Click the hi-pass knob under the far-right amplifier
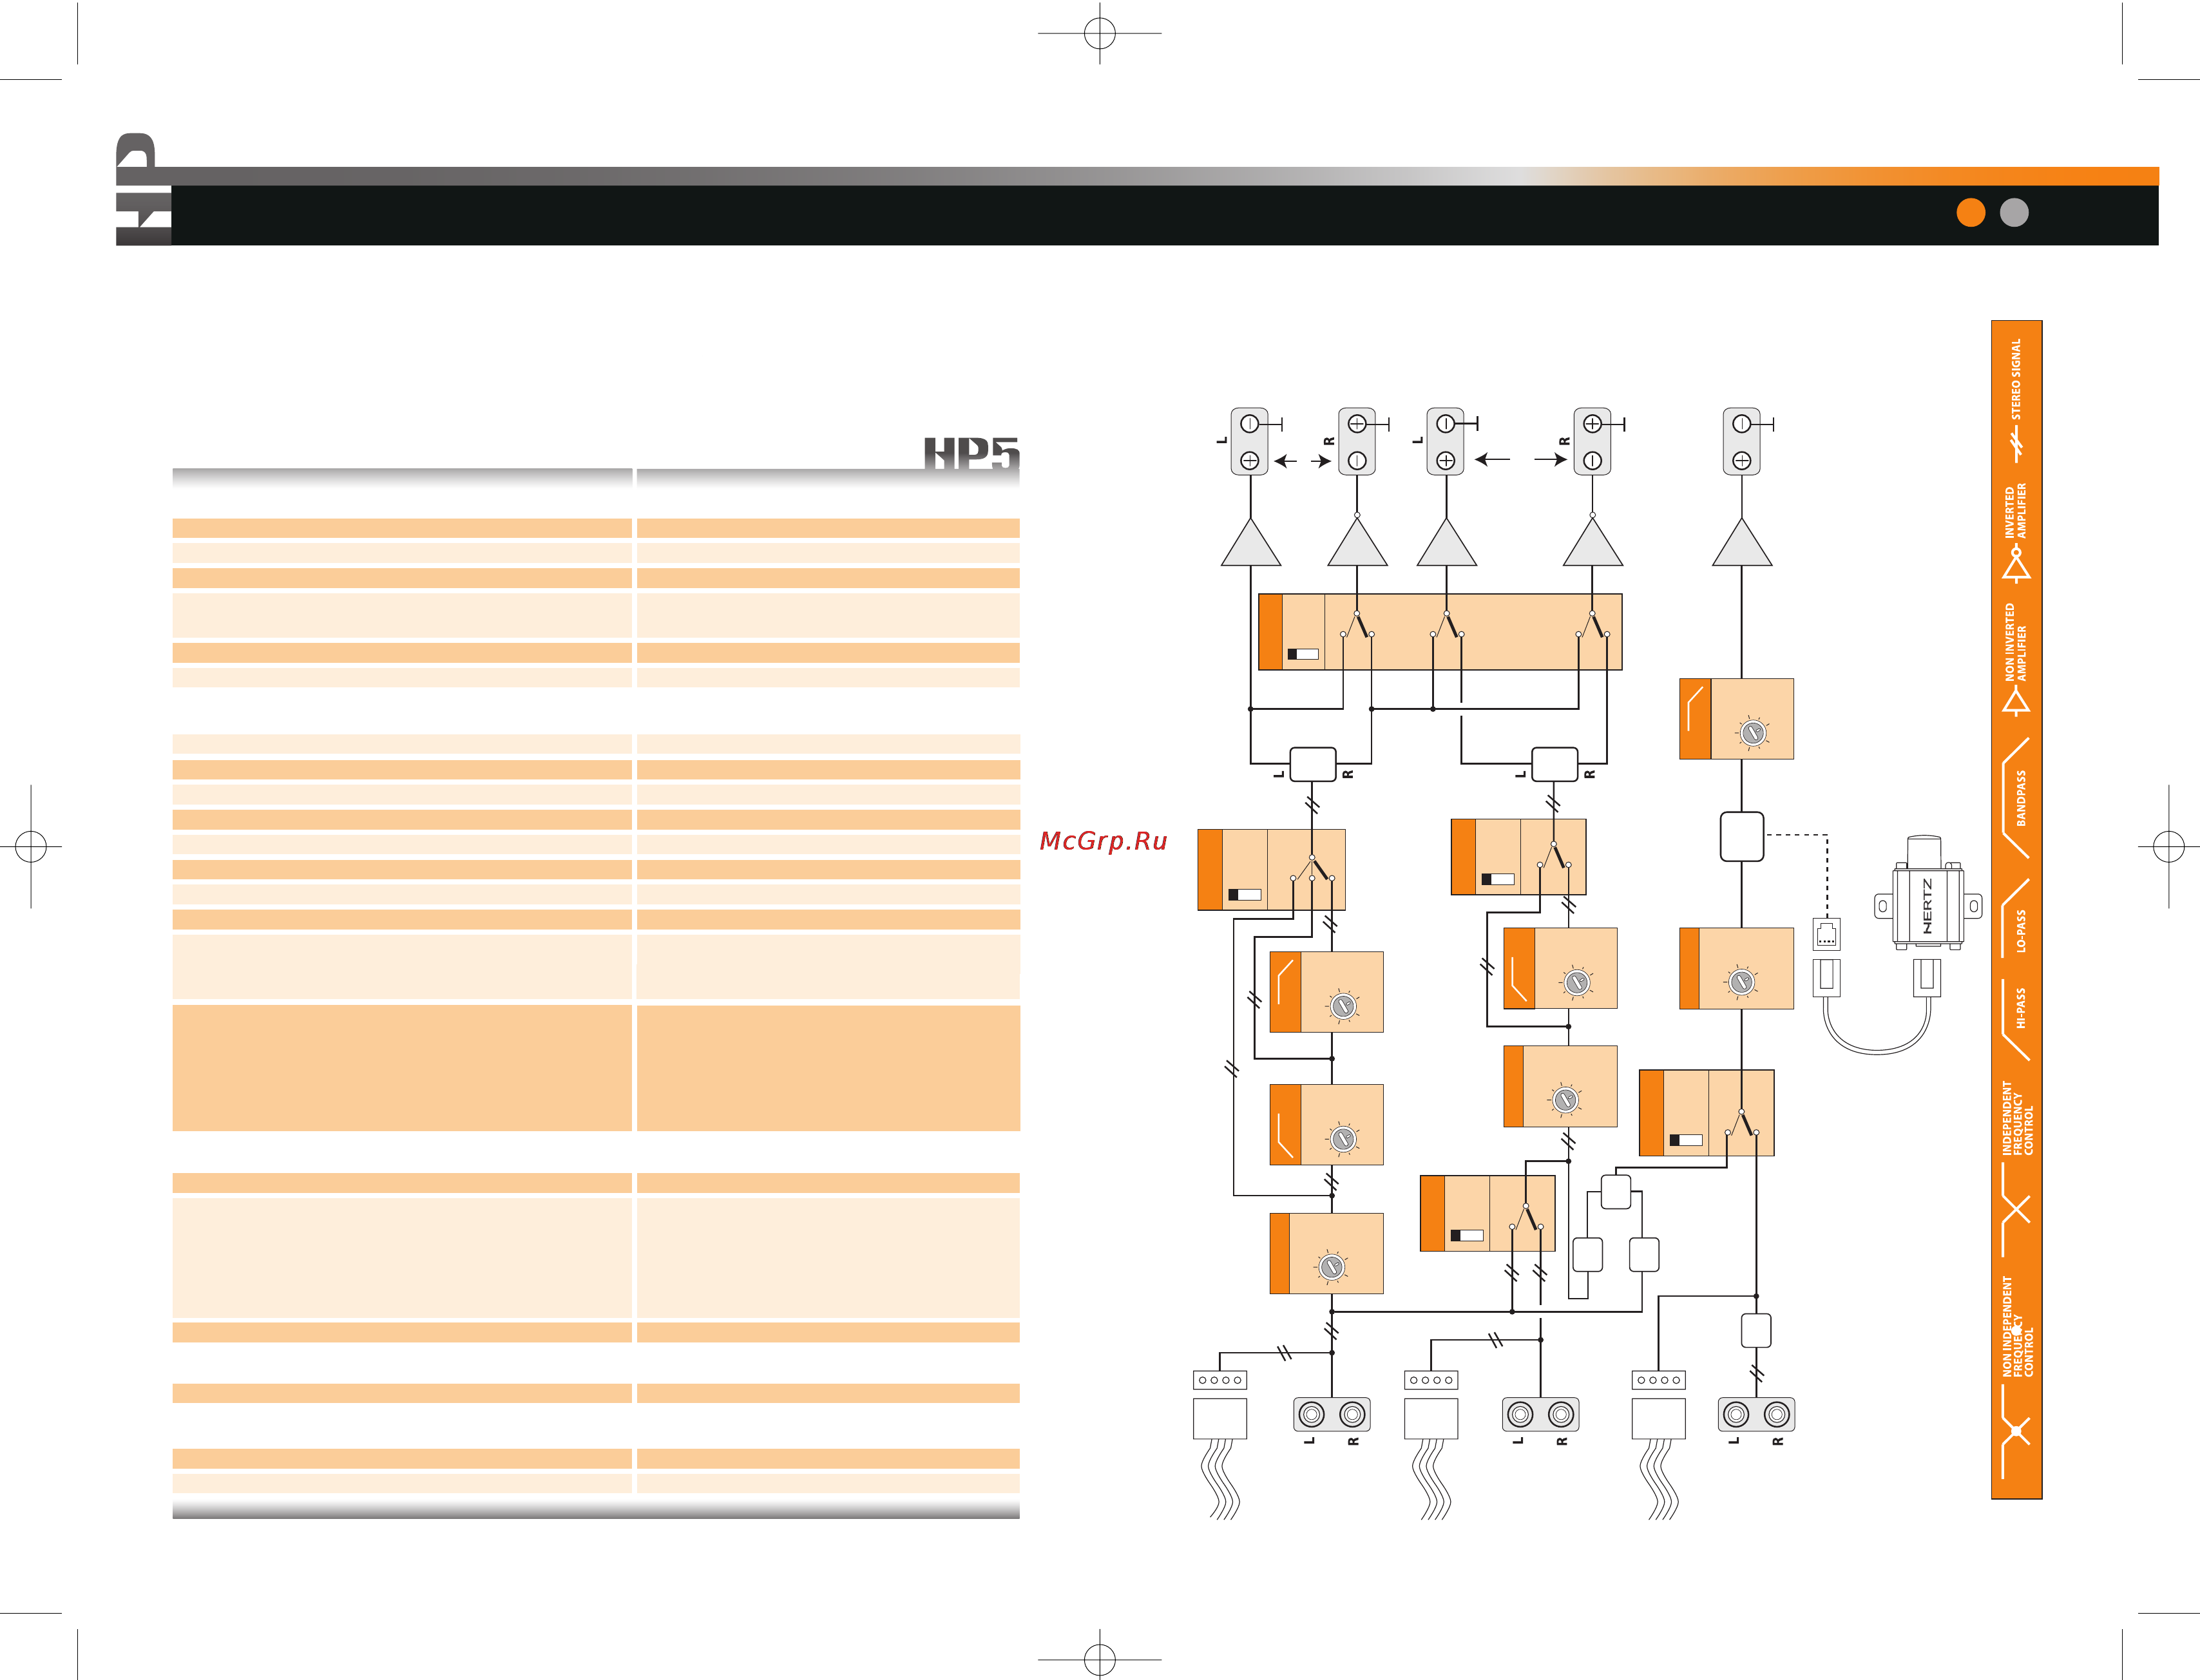 click(1753, 733)
